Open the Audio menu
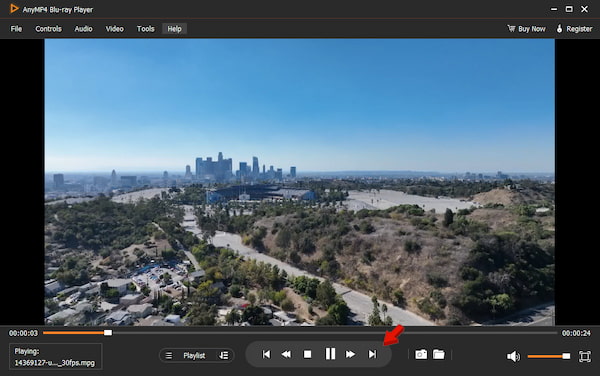 [x=83, y=29]
